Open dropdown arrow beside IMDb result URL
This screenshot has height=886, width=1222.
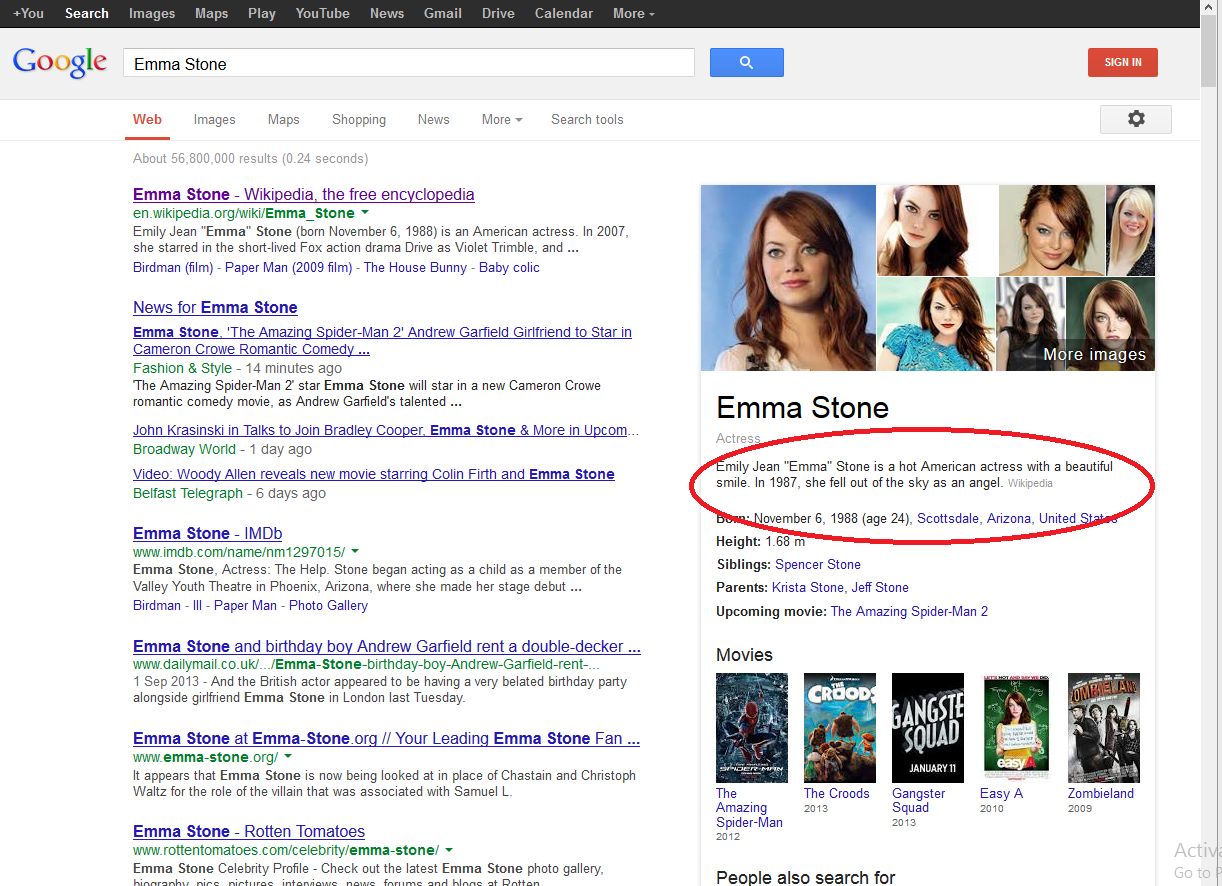click(355, 552)
